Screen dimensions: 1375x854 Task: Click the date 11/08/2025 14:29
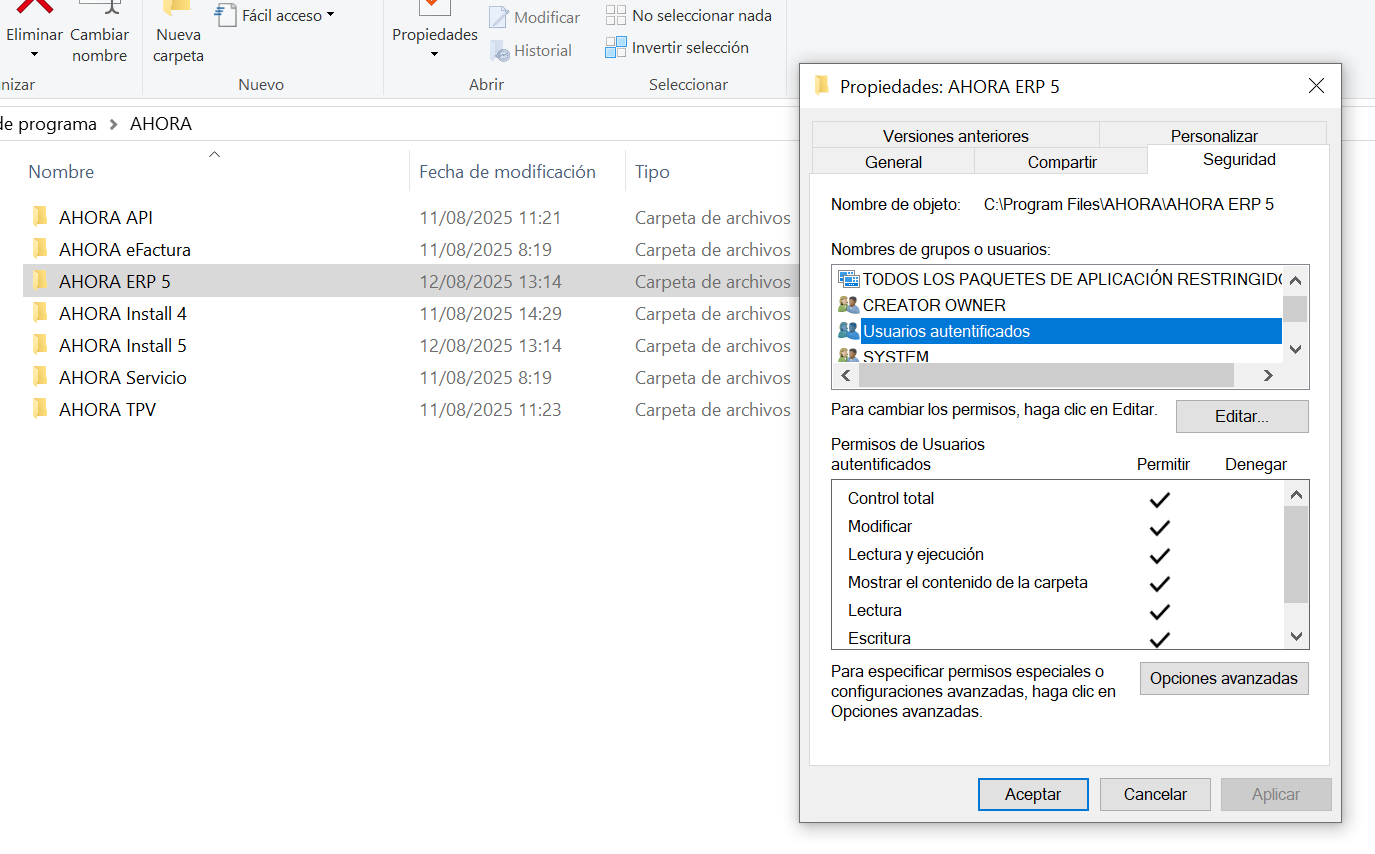490,314
